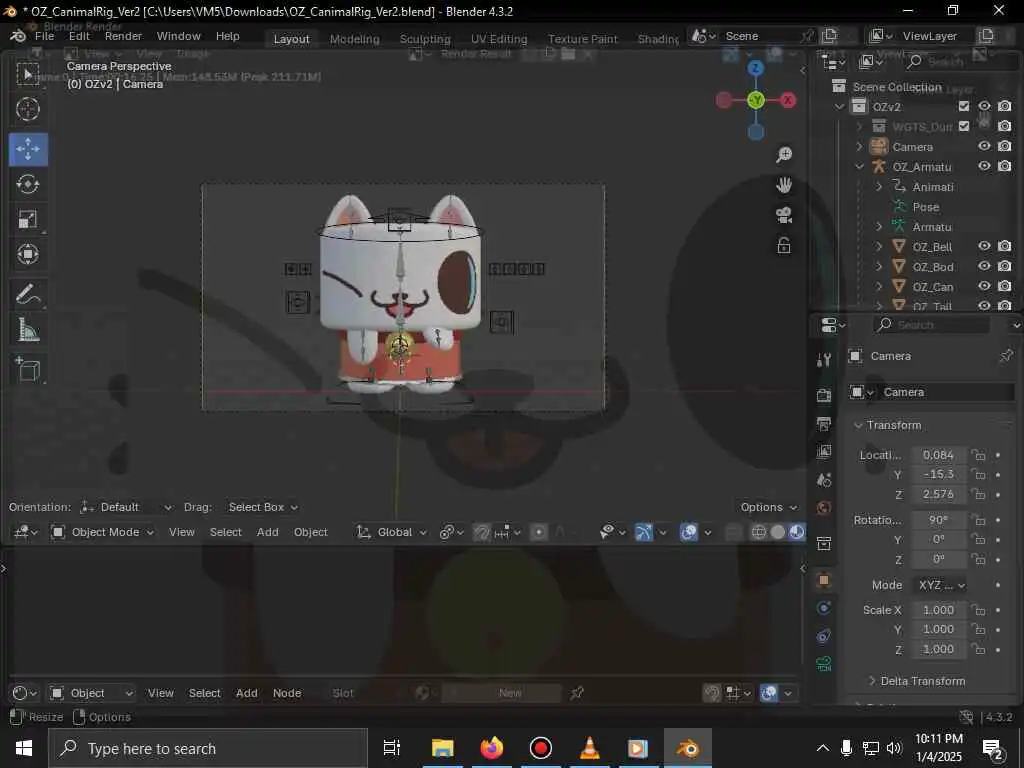Viewport: 1024px width, 768px height.
Task: Open the Drag Select Box dropdown
Action: click(263, 507)
